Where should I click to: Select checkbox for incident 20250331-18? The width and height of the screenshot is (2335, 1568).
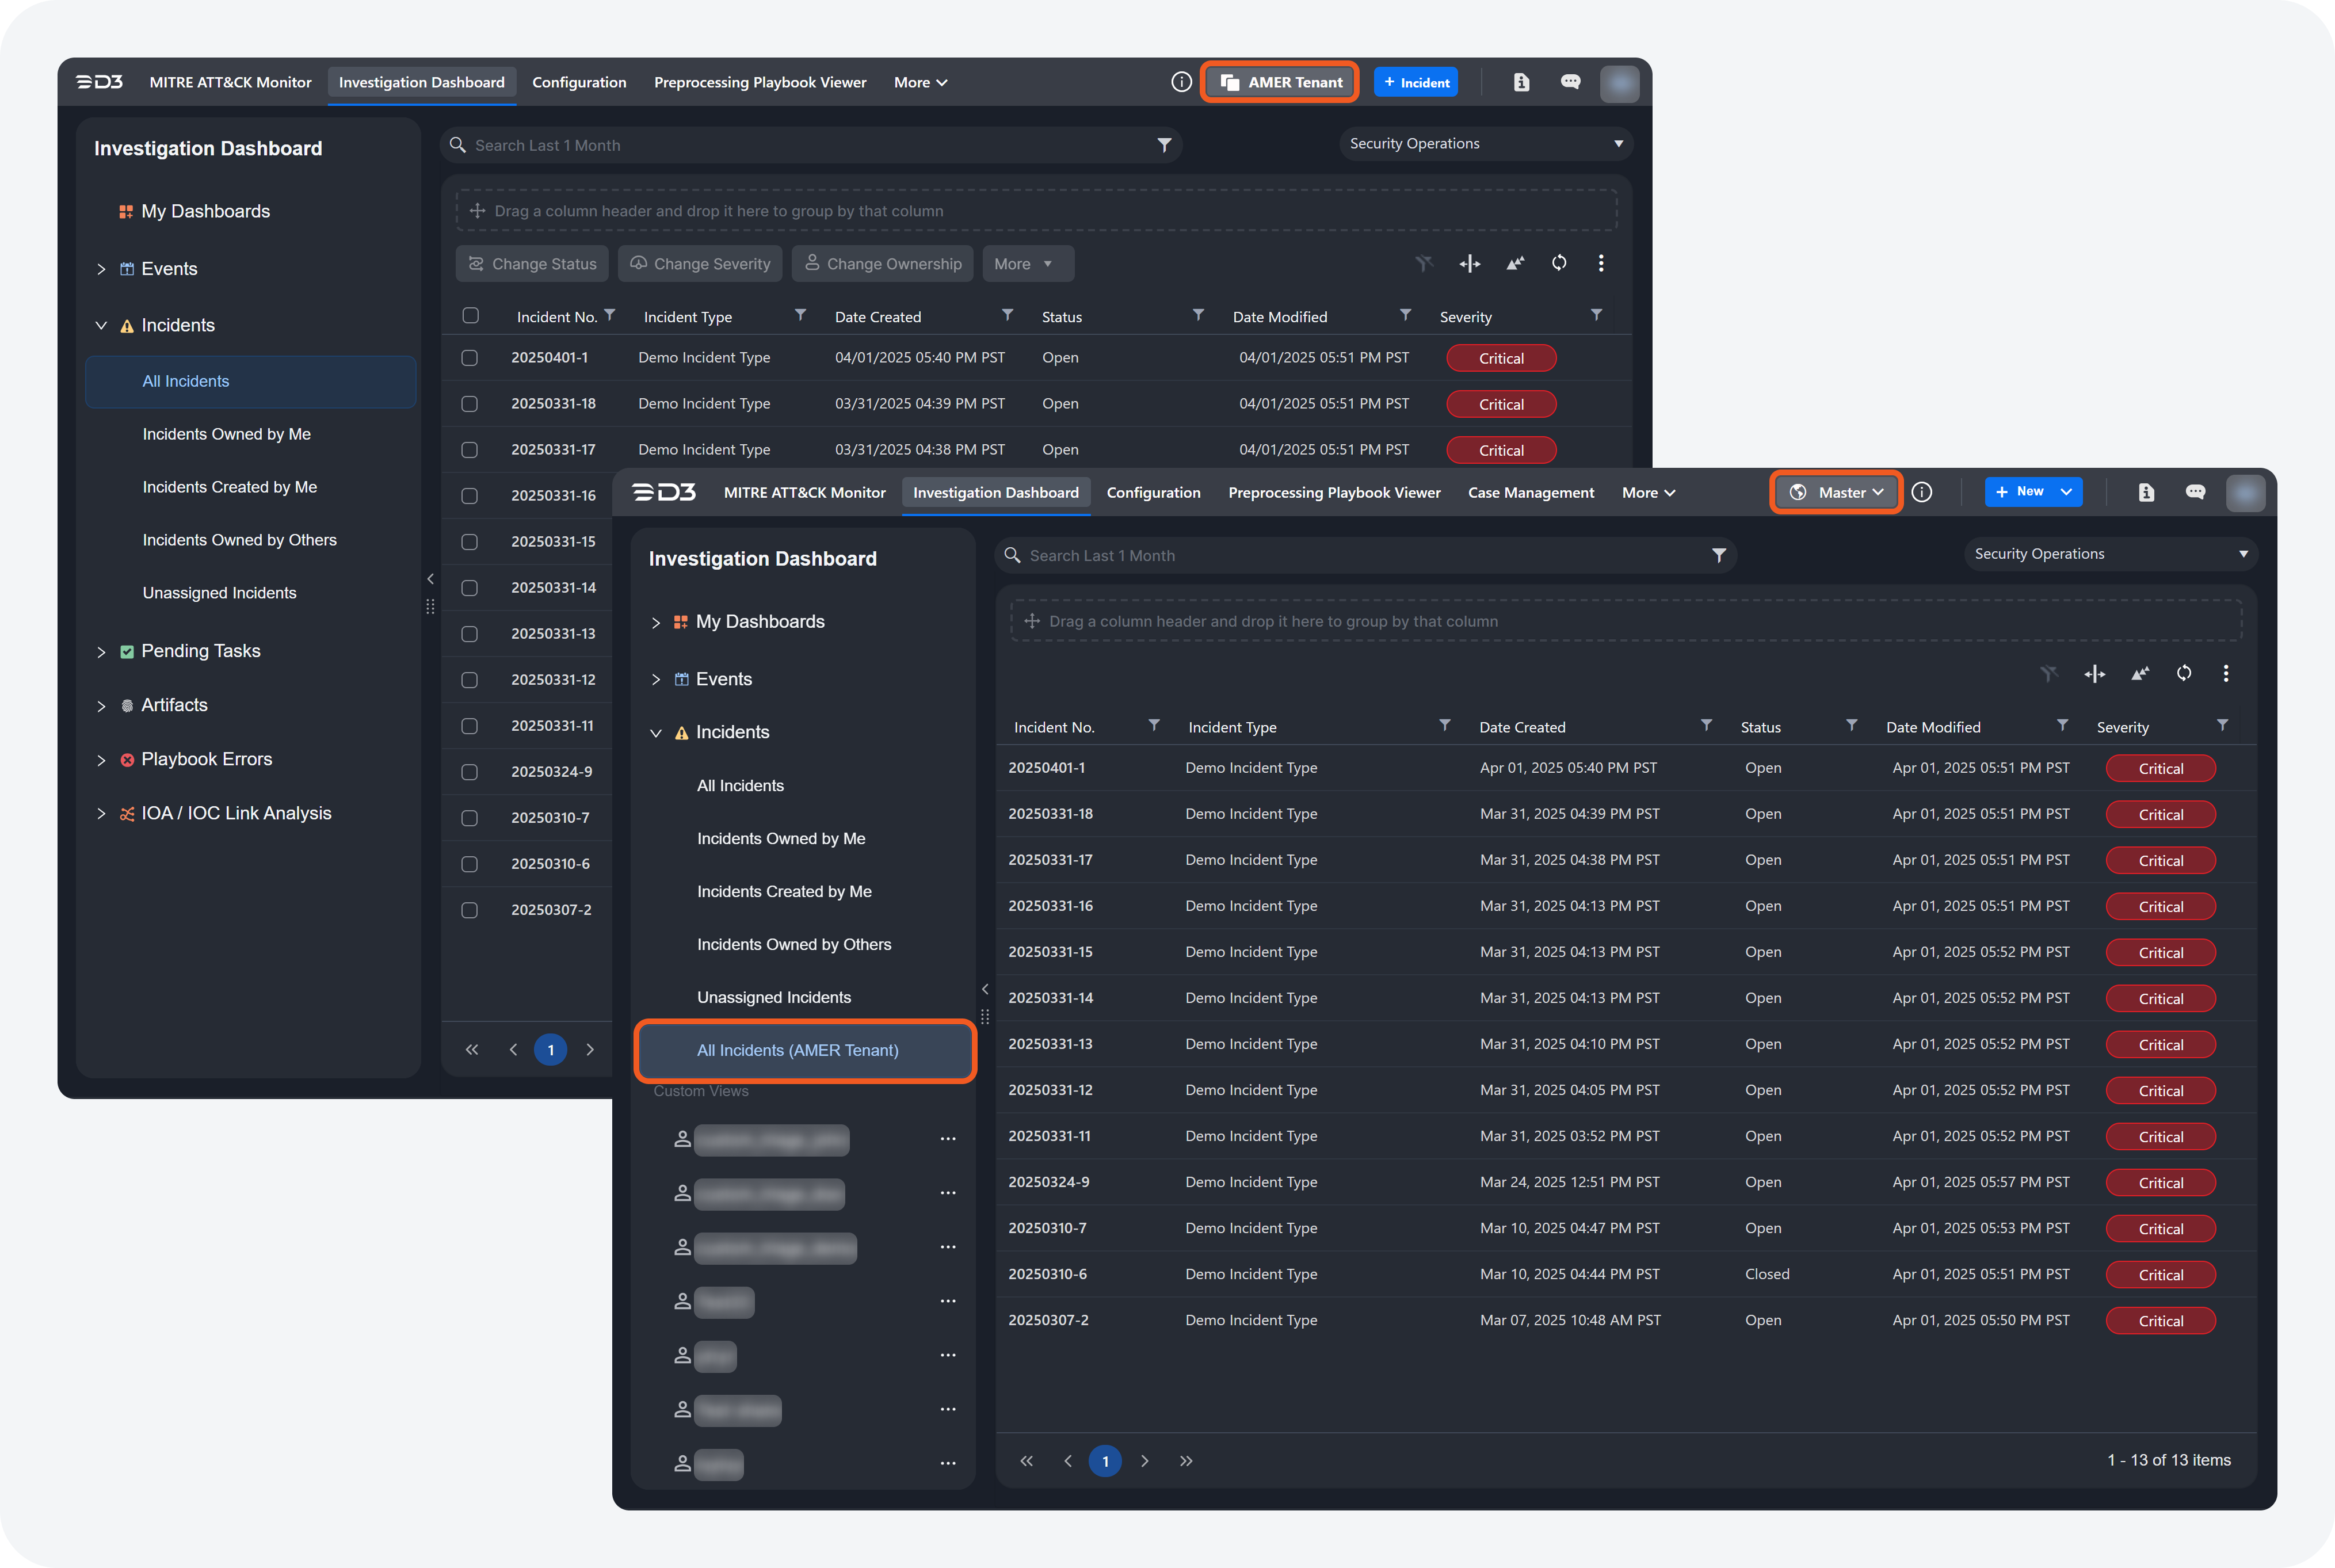(x=469, y=404)
